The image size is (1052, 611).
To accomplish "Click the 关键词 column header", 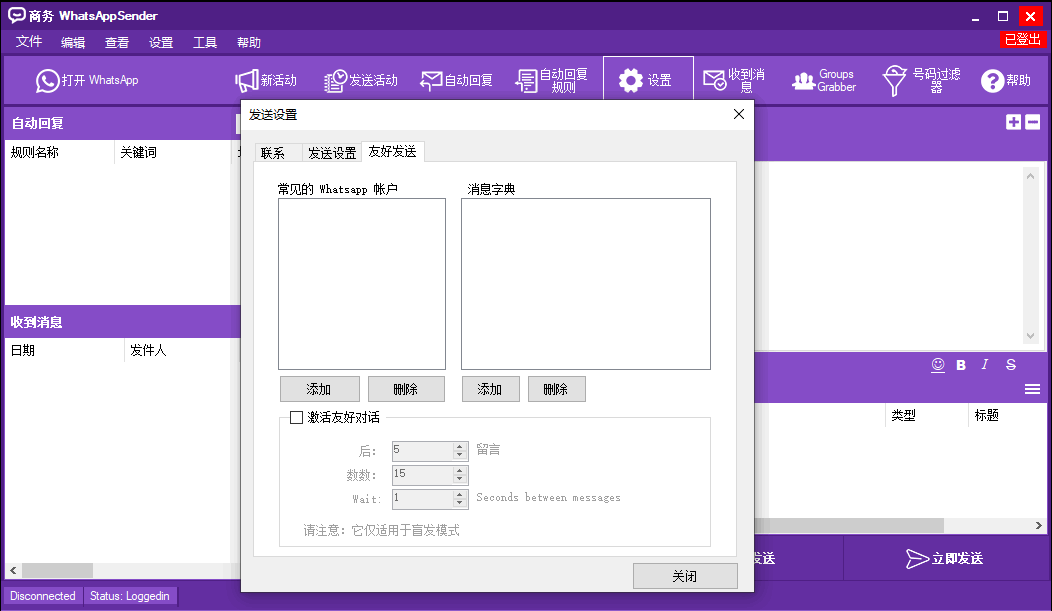I will pyautogui.click(x=173, y=152).
